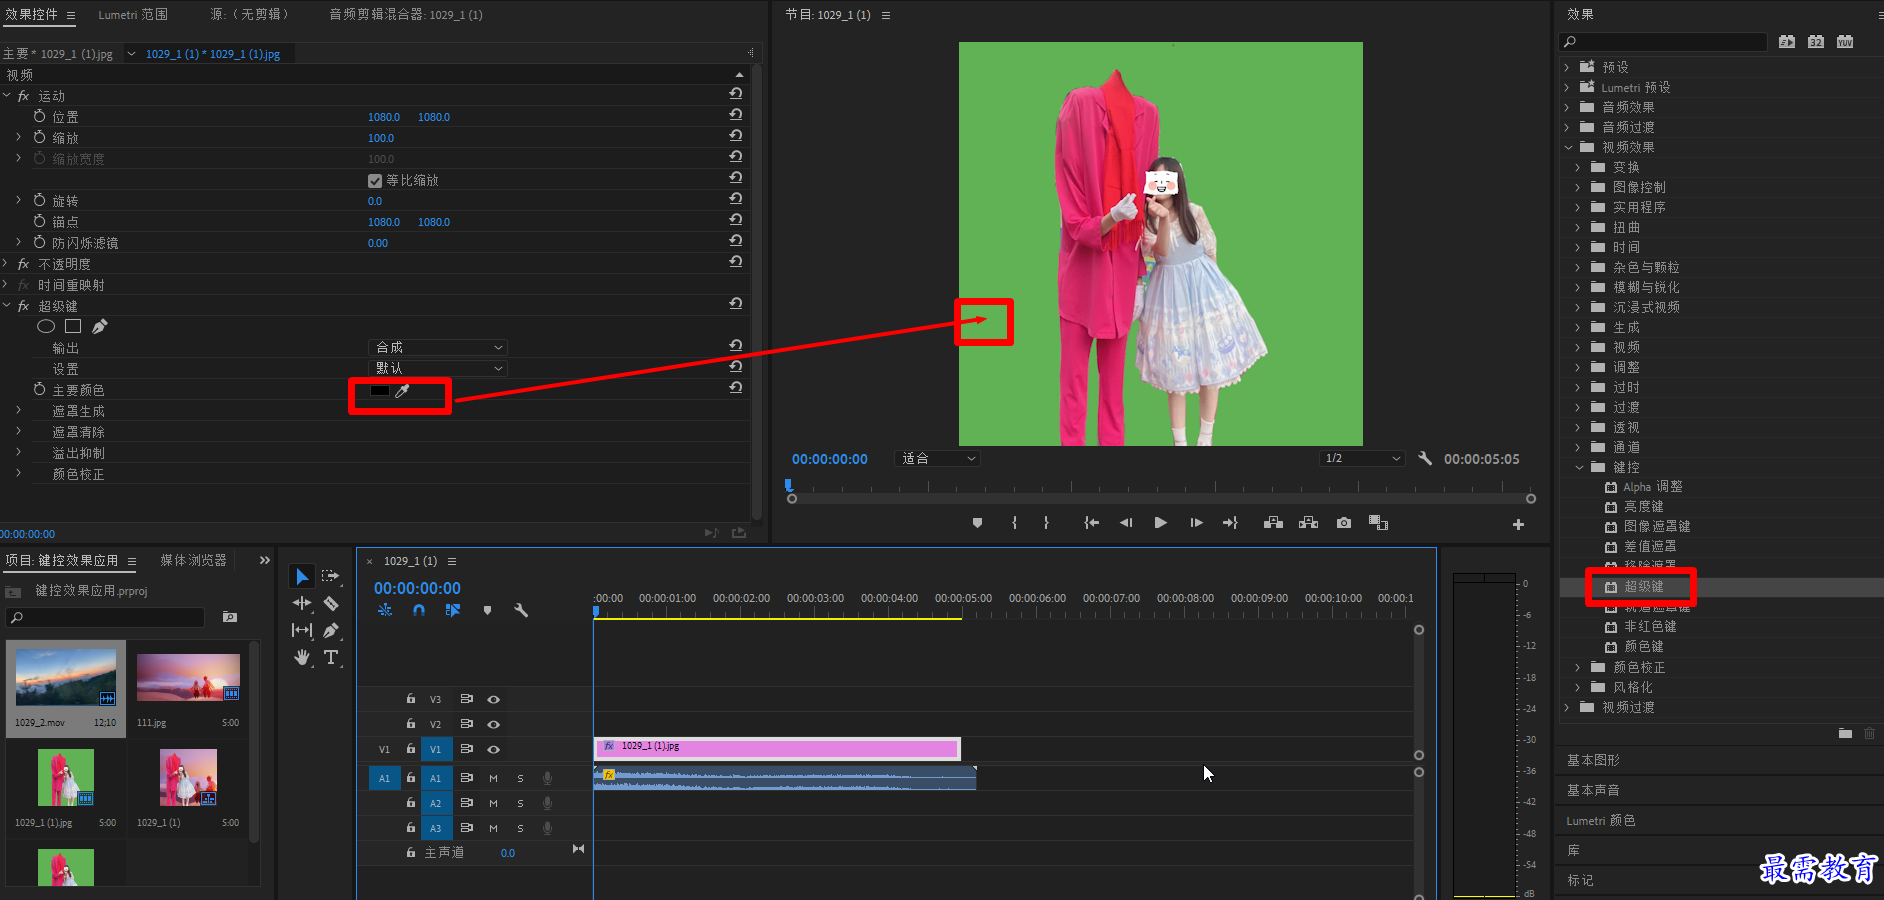
Task: Step back one frame in Program monitor
Action: [1126, 523]
